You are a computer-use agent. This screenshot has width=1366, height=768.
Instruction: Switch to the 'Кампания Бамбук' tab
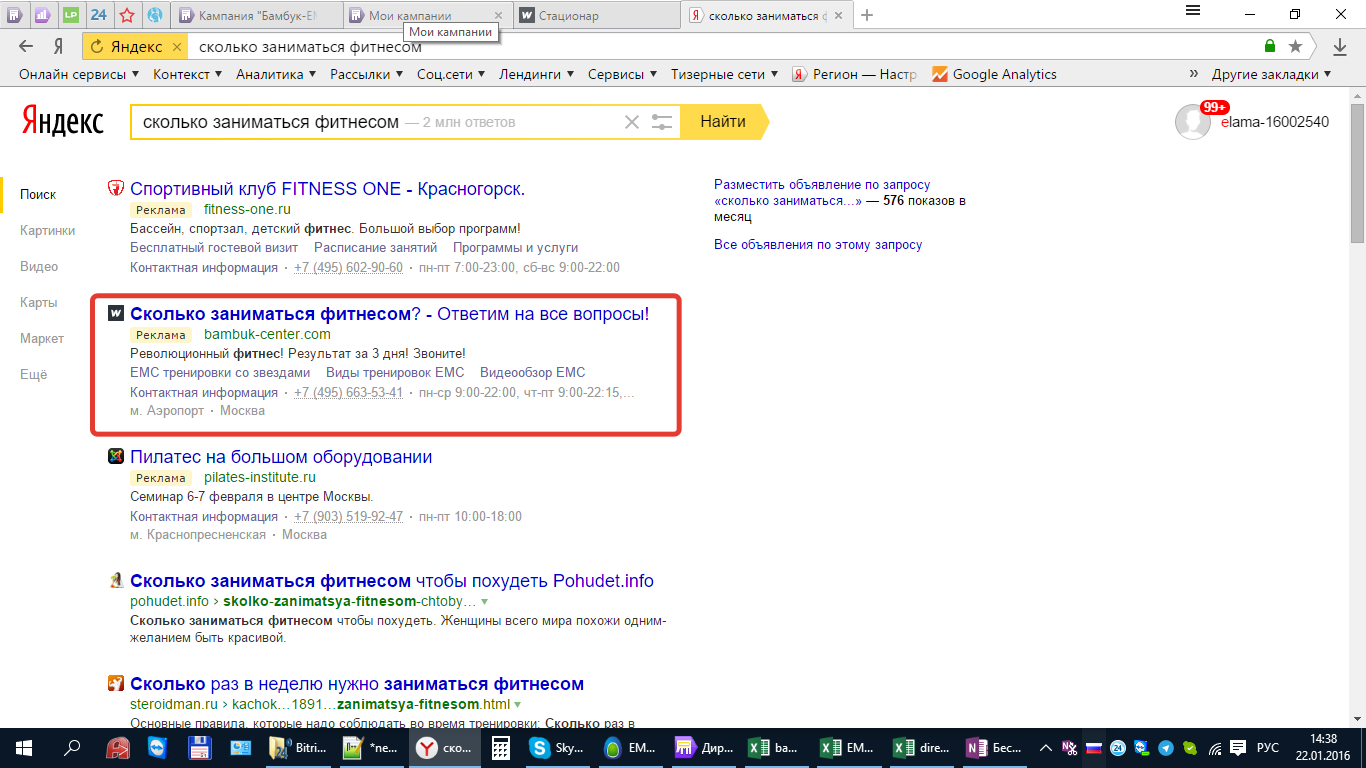257,16
